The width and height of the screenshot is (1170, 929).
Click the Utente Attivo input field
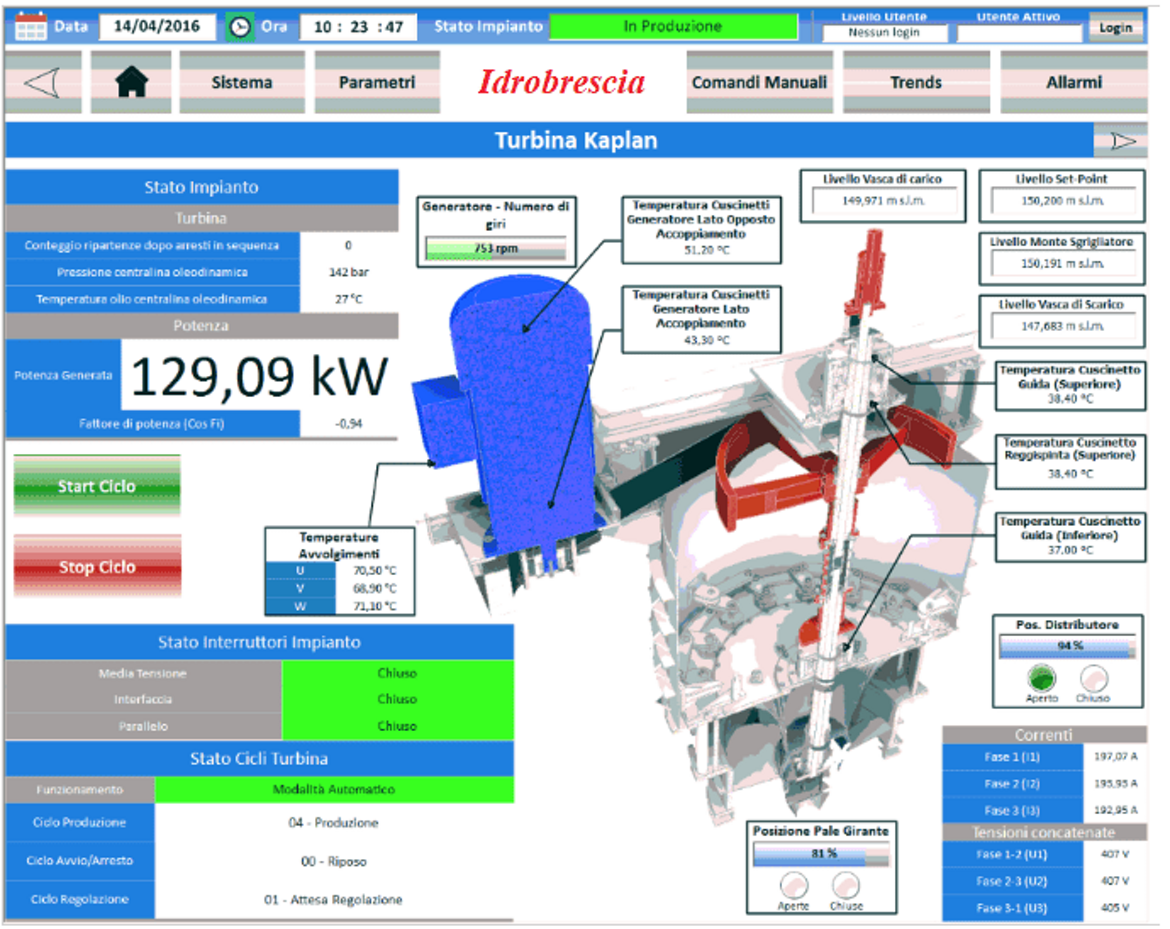click(1018, 33)
